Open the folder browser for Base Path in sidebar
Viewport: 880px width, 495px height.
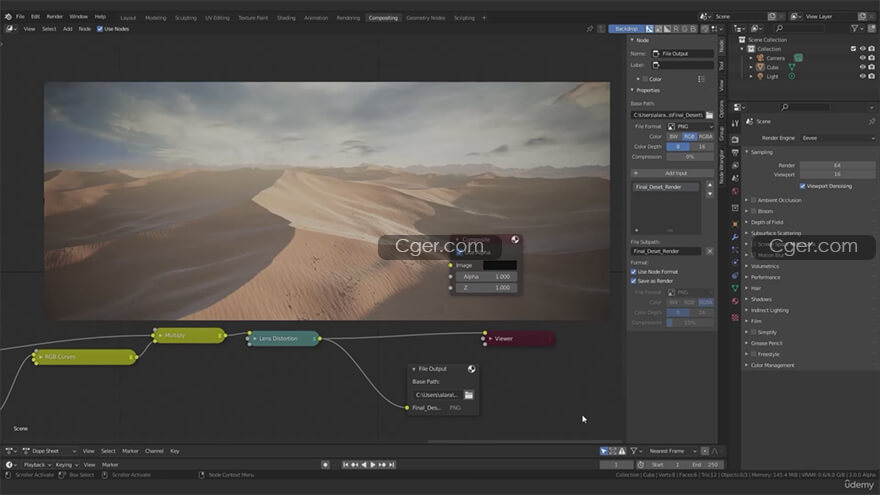(709, 115)
